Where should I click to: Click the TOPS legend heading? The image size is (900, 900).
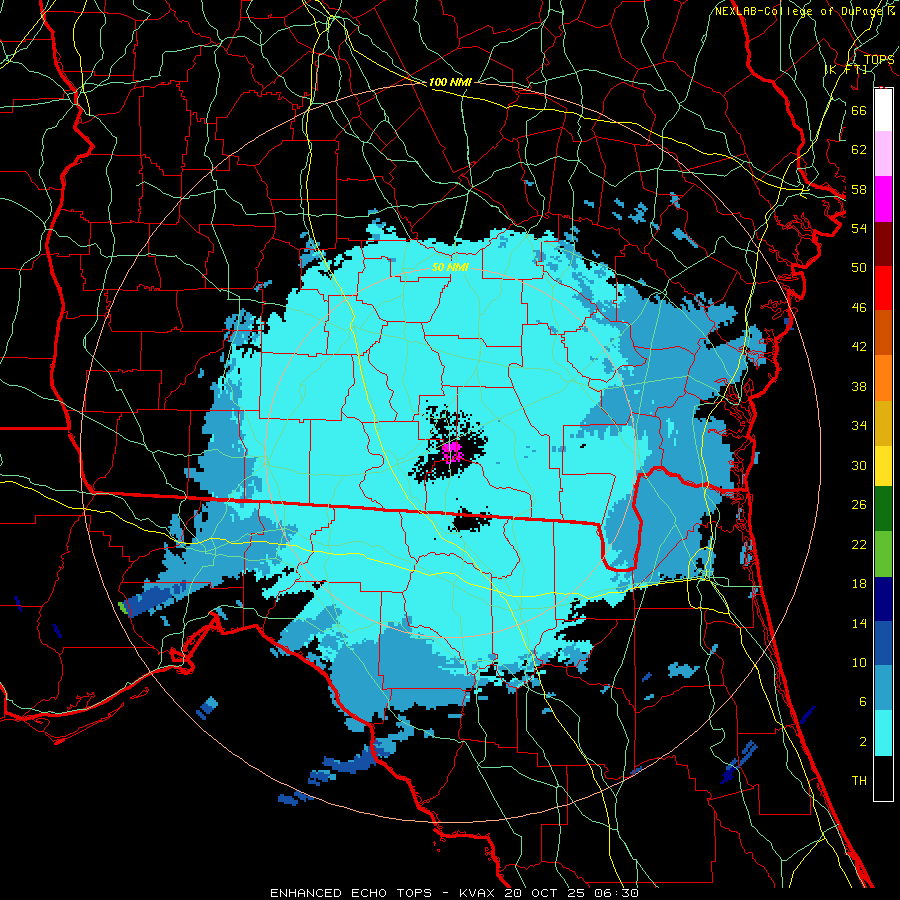[x=879, y=60]
